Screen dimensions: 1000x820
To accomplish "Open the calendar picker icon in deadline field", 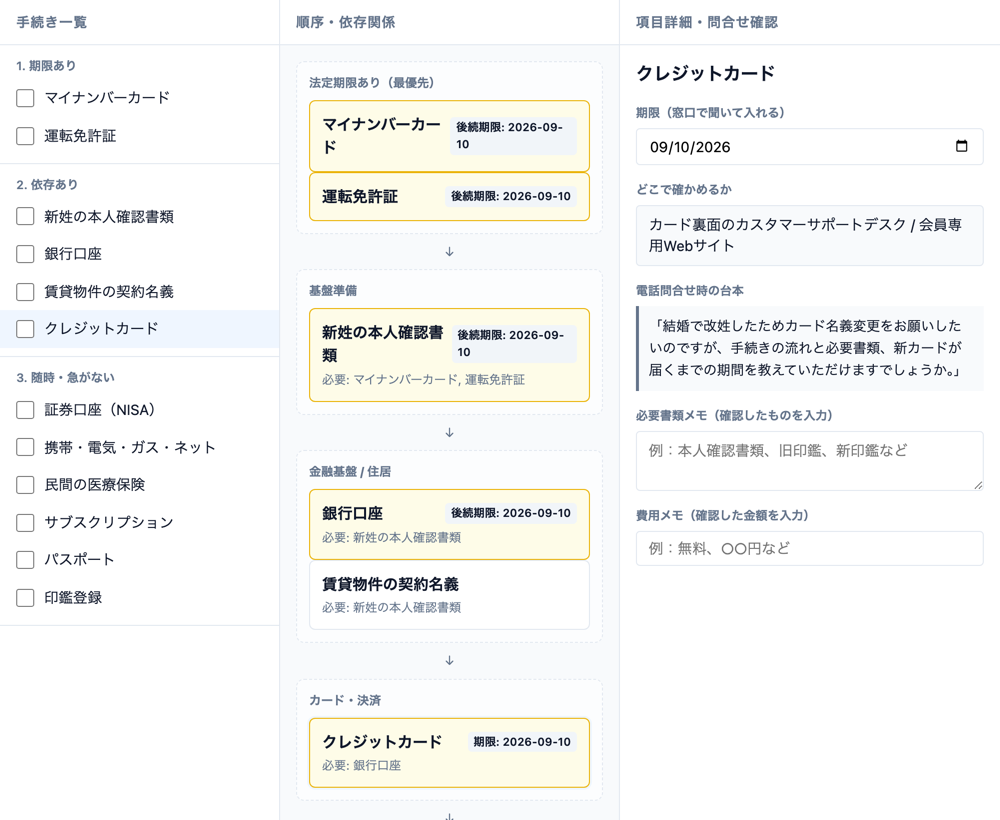I will pos(961,146).
